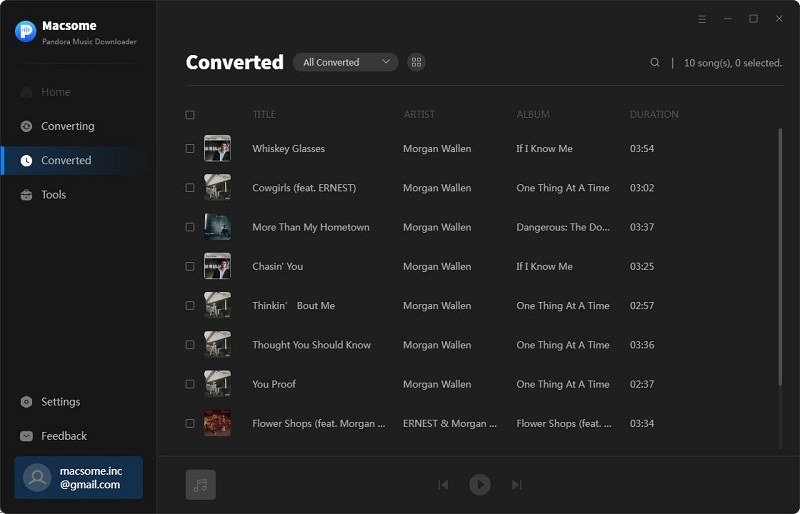Screen dimensions: 800x514
Task: Select the Converted sidebar tab
Action: [78, 160]
